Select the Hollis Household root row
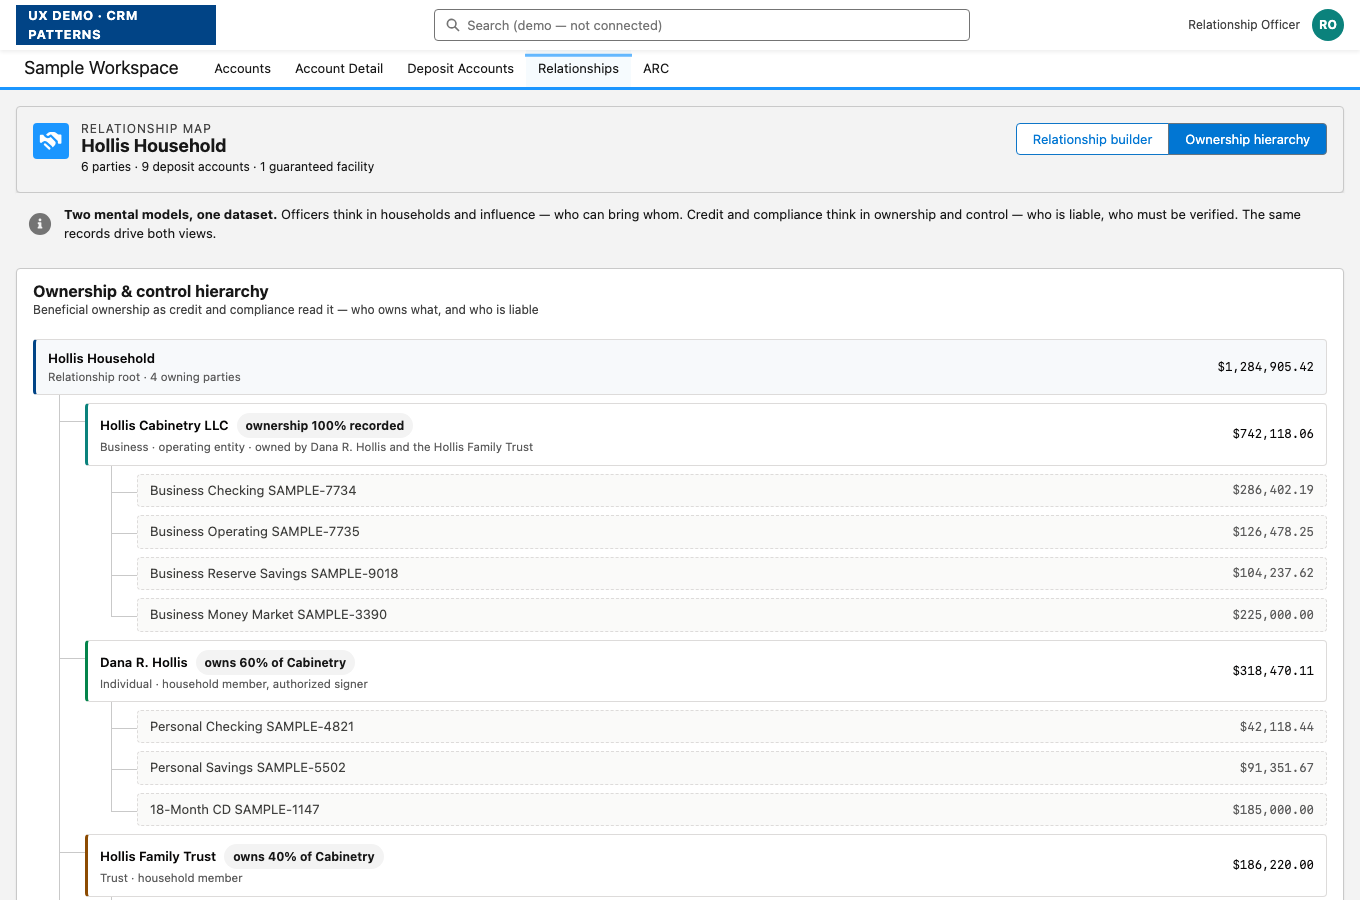The width and height of the screenshot is (1360, 900). click(680, 367)
